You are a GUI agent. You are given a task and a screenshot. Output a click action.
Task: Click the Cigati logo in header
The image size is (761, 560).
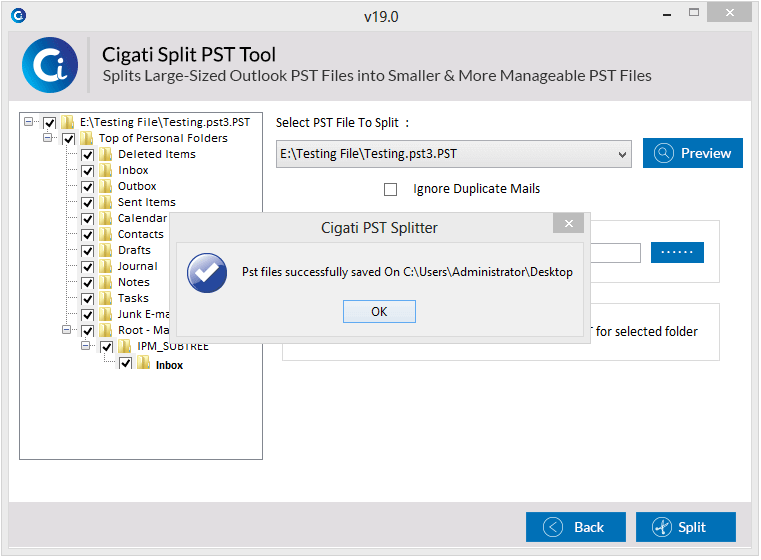pos(50,65)
